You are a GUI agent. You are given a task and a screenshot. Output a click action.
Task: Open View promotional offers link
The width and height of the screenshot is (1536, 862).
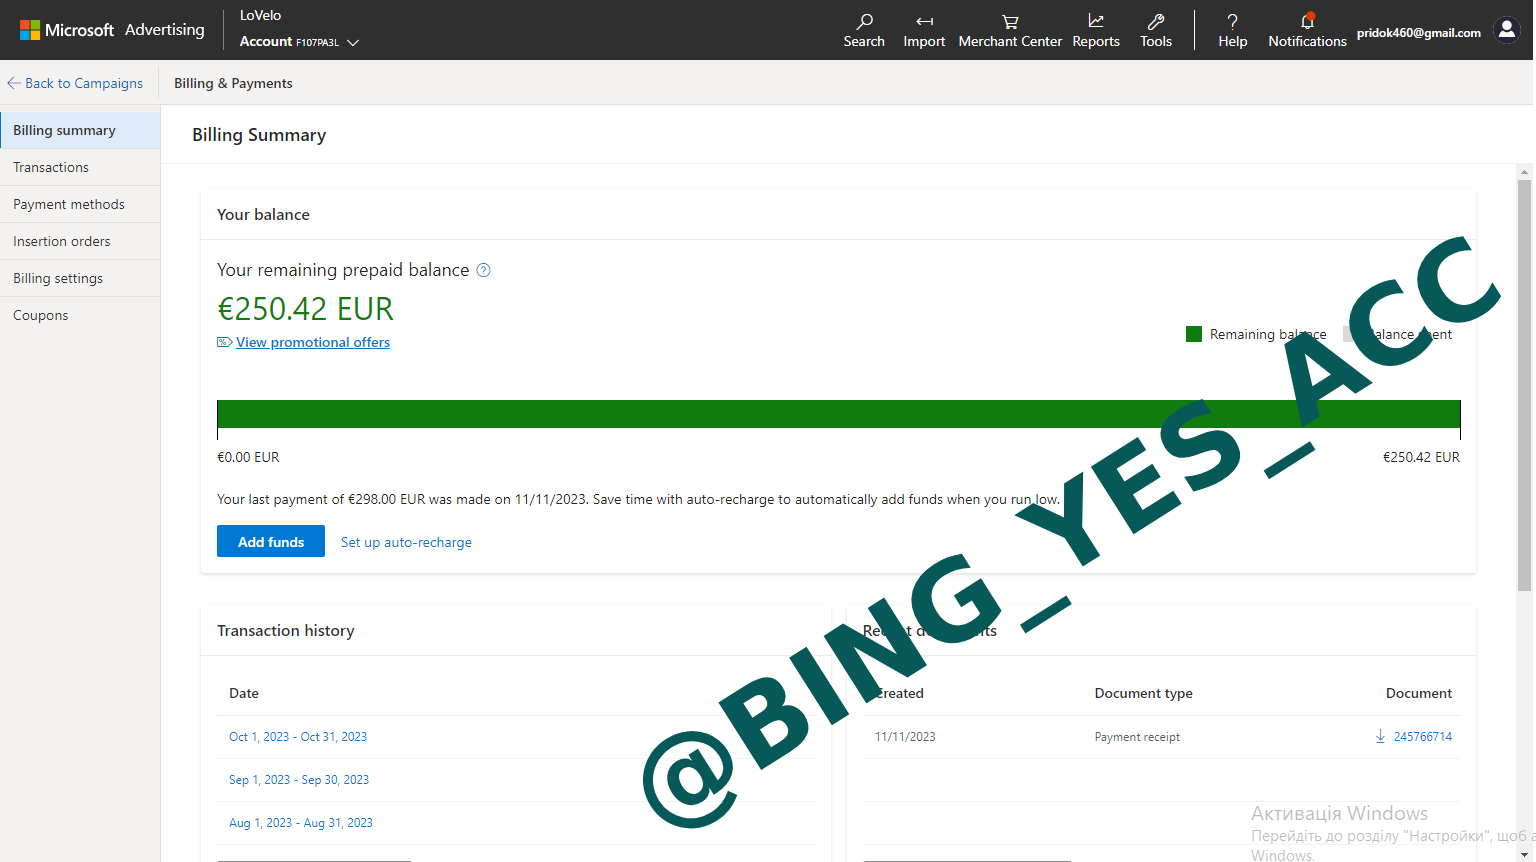click(x=312, y=342)
